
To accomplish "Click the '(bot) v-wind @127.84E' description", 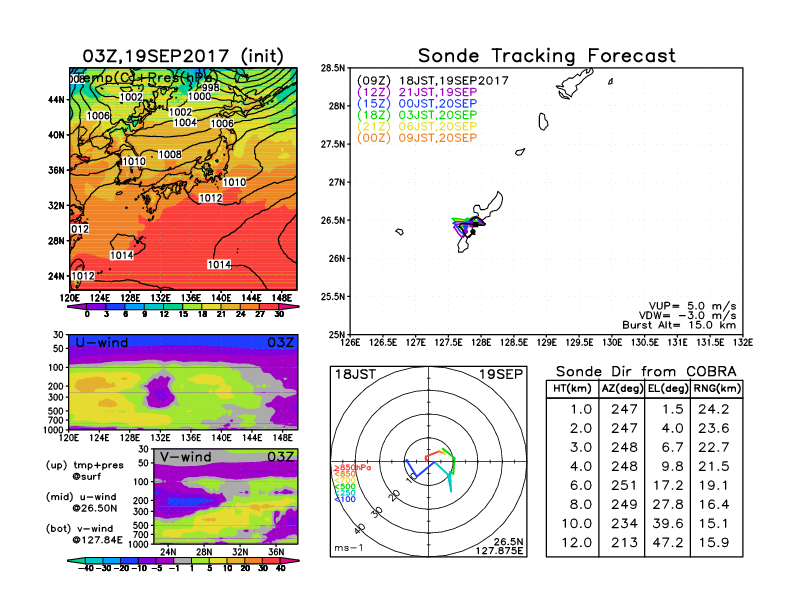I will (x=84, y=534).
